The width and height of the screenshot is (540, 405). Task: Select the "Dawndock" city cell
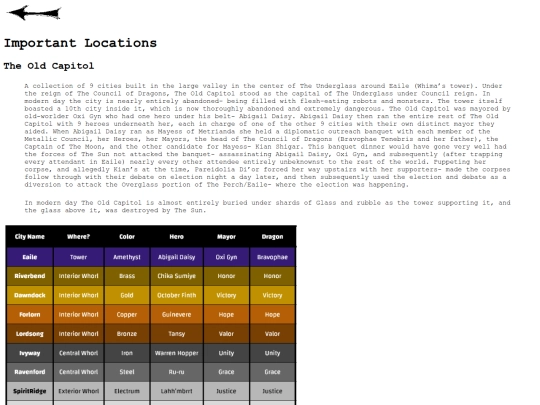(30, 295)
